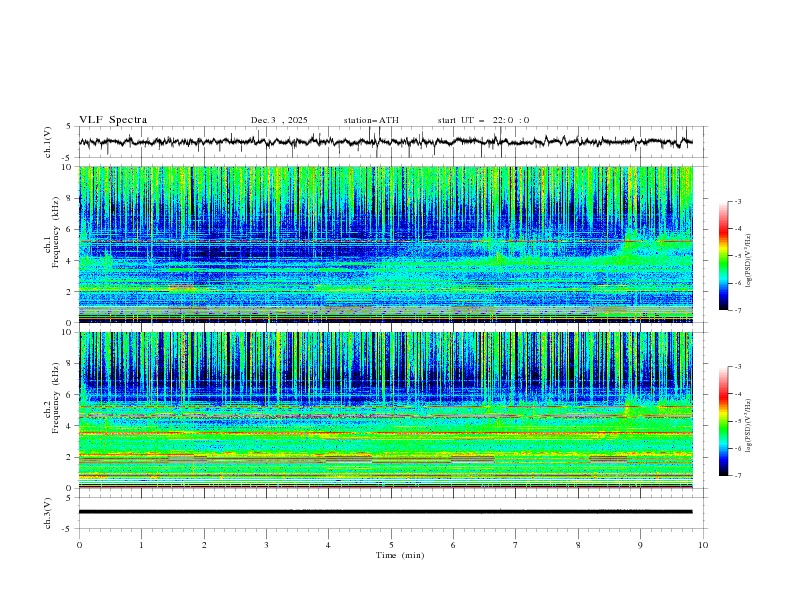The width and height of the screenshot is (792, 612).
Task: Click the ch.2 spectrogram panel
Action: [x=385, y=410]
